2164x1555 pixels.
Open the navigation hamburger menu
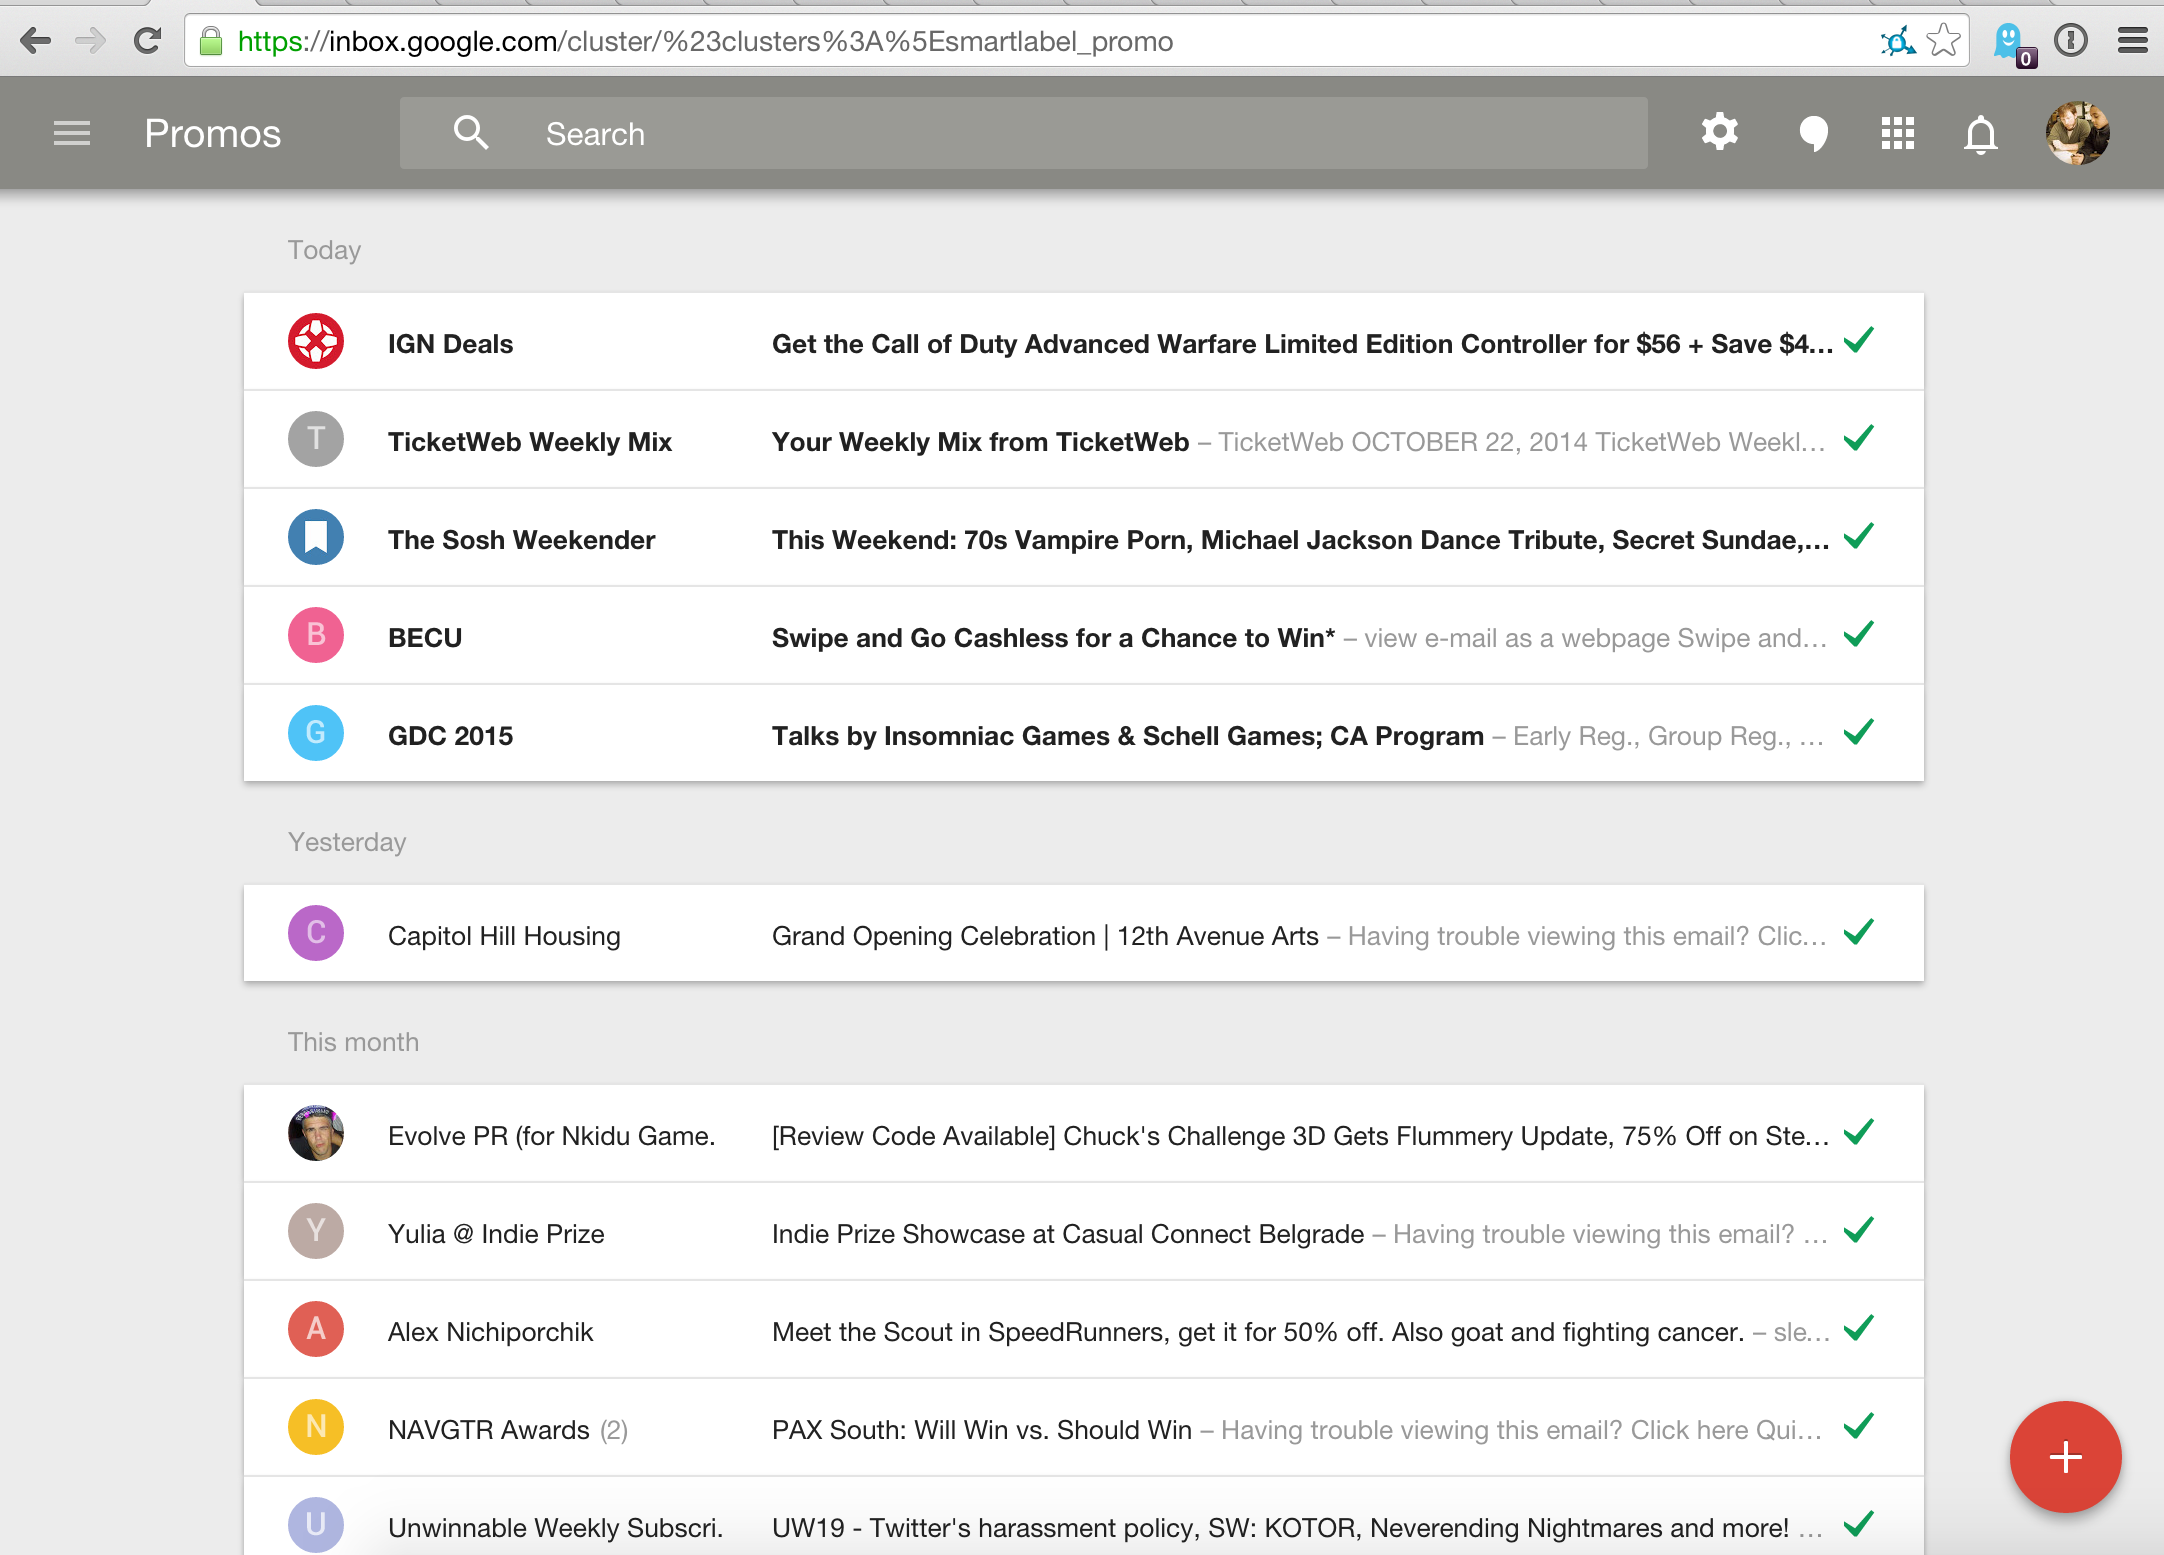click(x=71, y=132)
